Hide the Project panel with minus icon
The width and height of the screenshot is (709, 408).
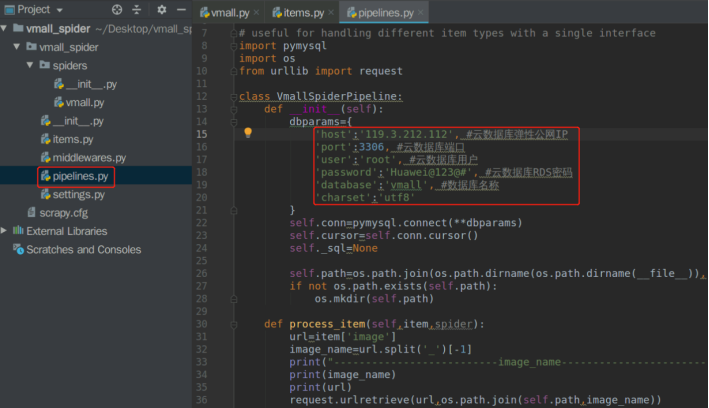[181, 9]
